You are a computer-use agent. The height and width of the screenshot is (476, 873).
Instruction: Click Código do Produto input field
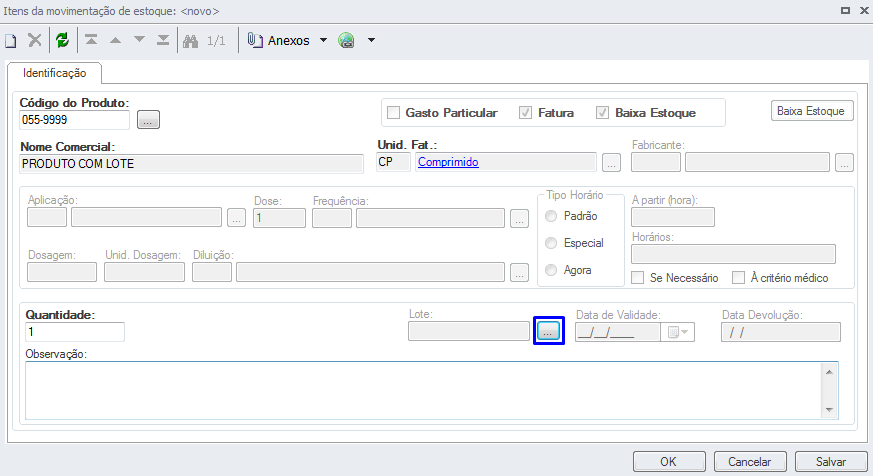74,120
